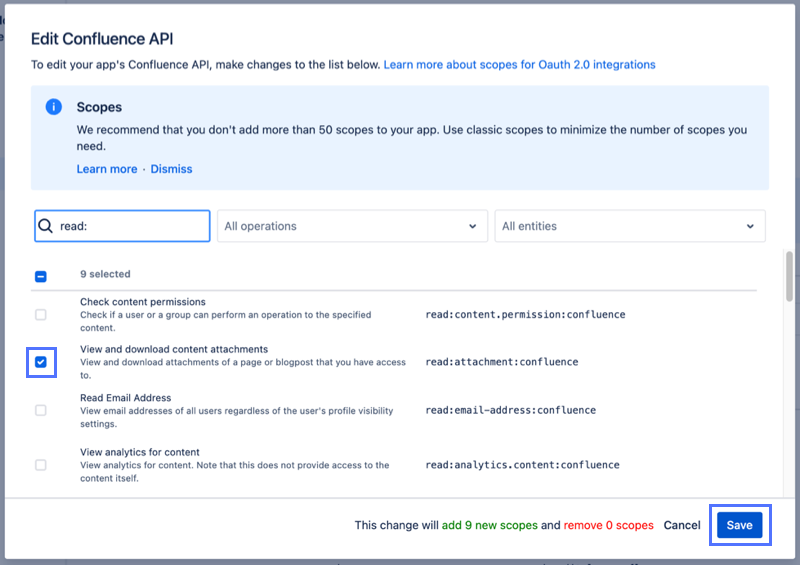800x565 pixels.
Task: Click the search magnifier icon
Action: pos(45,226)
